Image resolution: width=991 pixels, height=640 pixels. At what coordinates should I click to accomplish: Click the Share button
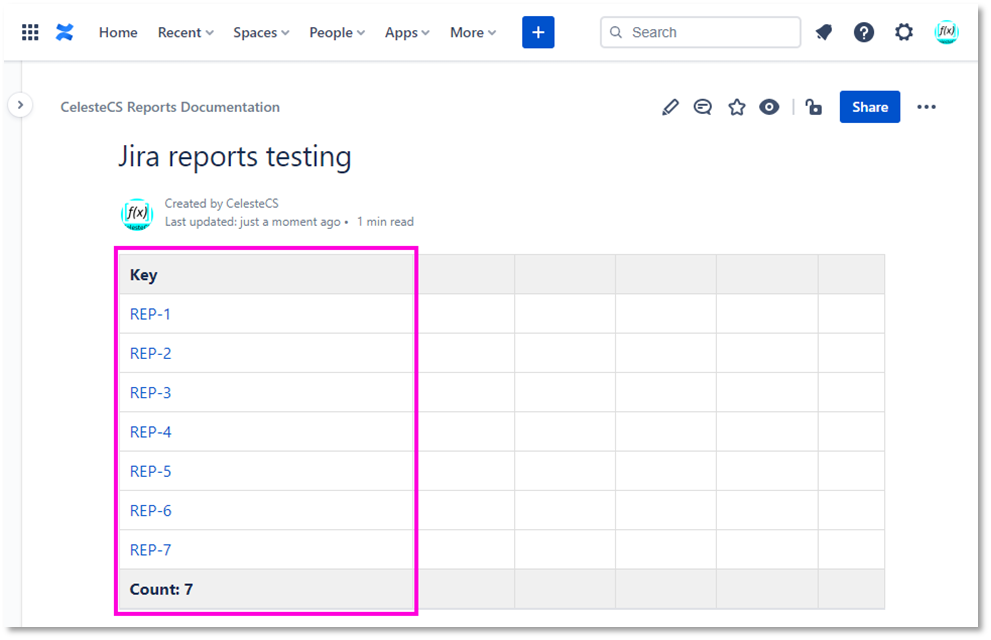click(870, 107)
